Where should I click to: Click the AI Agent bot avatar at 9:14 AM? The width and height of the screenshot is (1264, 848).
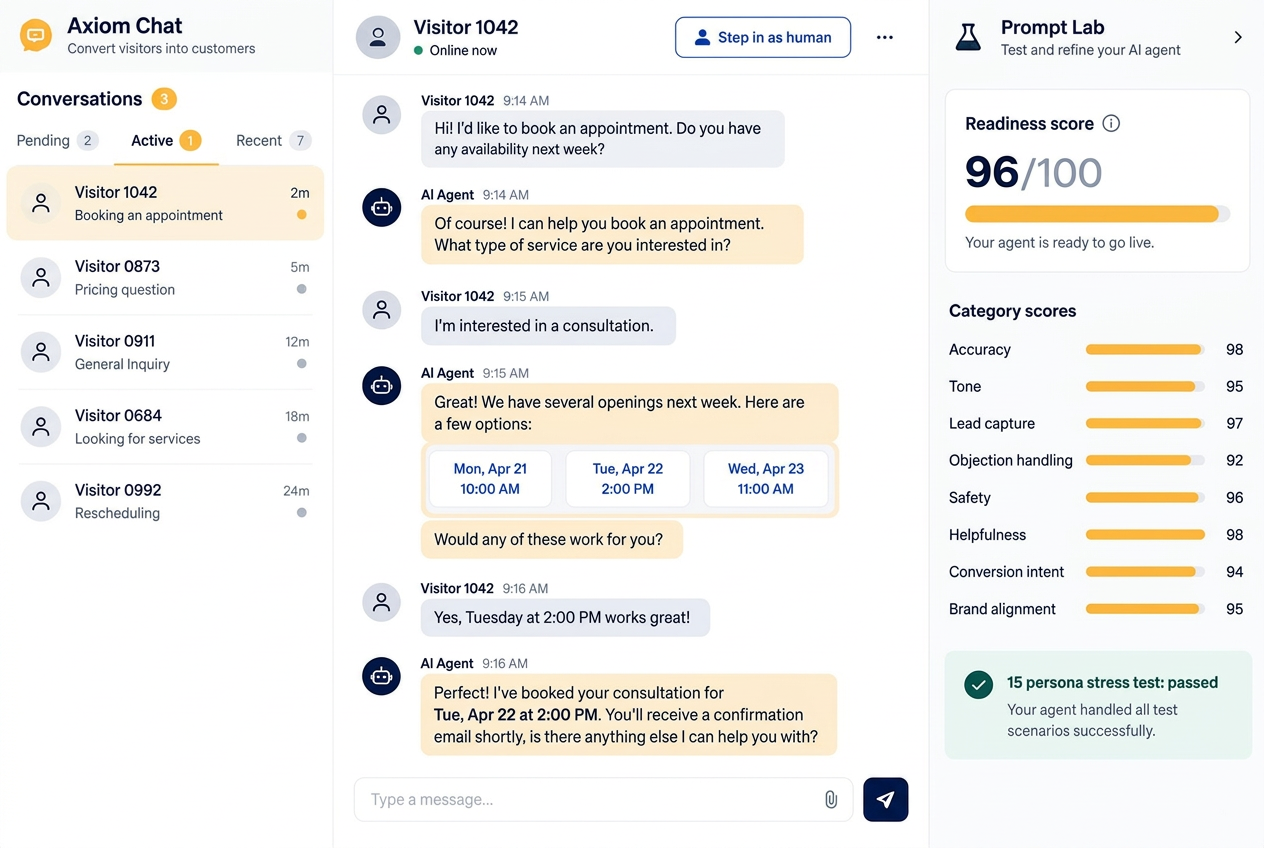381,207
